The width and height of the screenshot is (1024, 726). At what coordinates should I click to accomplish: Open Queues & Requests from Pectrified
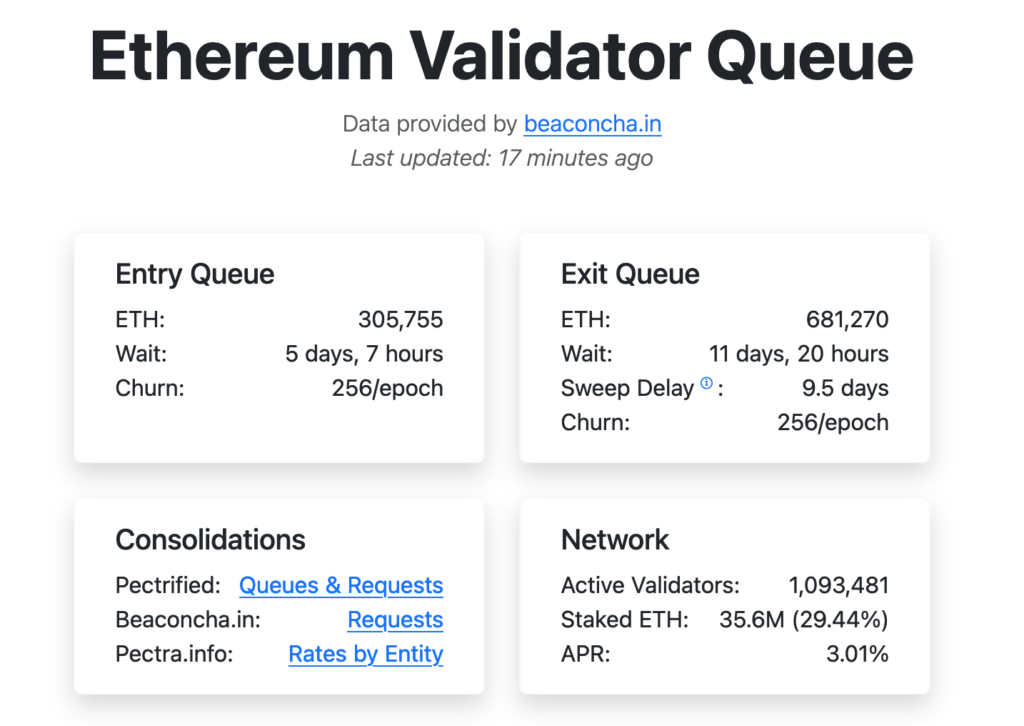(x=341, y=585)
